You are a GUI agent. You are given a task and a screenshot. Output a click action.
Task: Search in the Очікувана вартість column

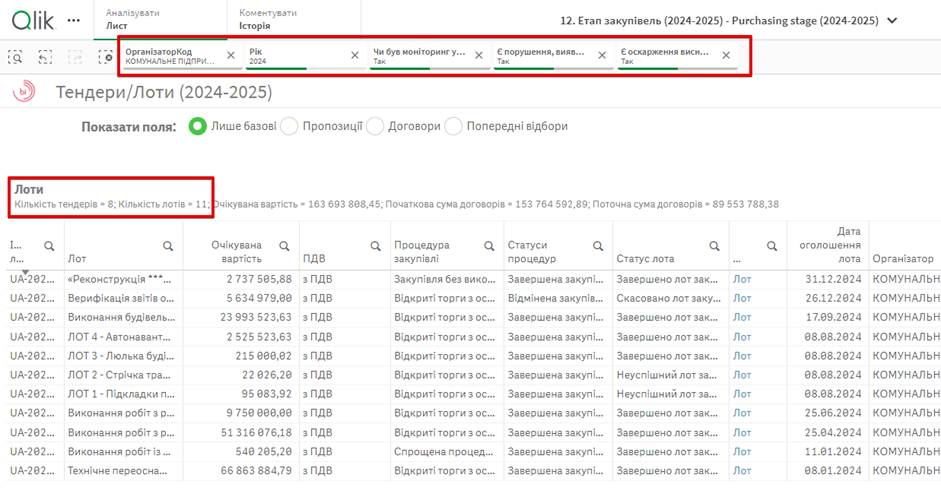click(x=284, y=246)
